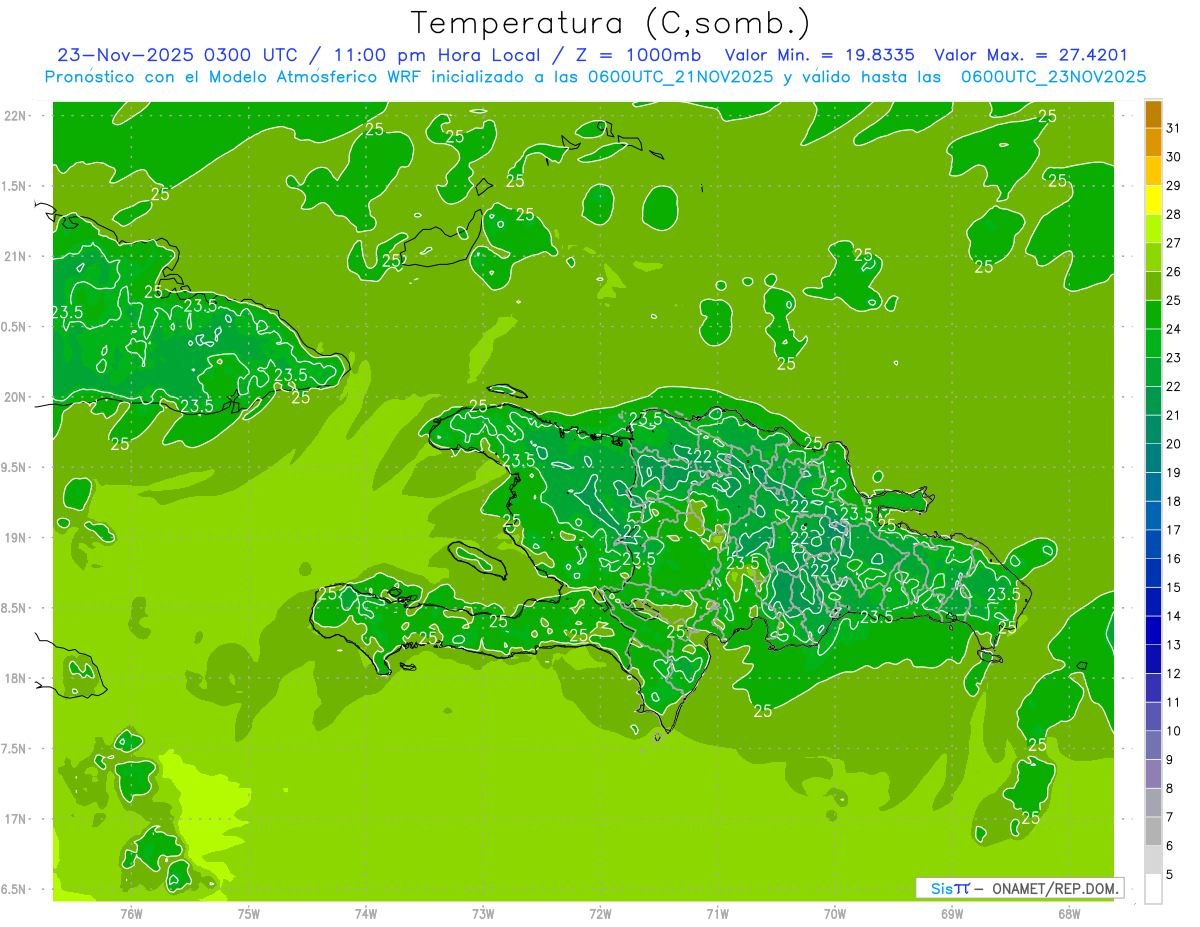
Task: Click the lime legend band between 26 and 27
Action: [1153, 257]
